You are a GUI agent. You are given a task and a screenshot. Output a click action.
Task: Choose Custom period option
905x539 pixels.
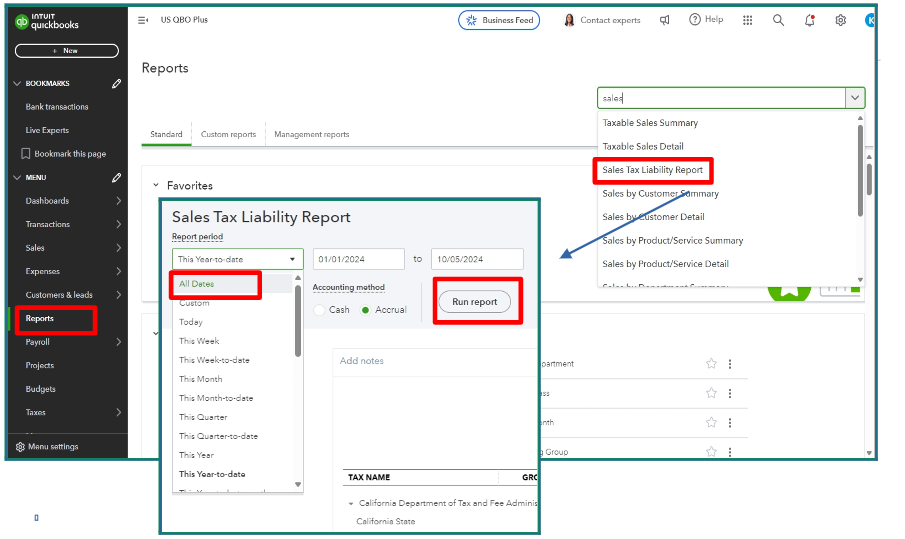pos(194,303)
